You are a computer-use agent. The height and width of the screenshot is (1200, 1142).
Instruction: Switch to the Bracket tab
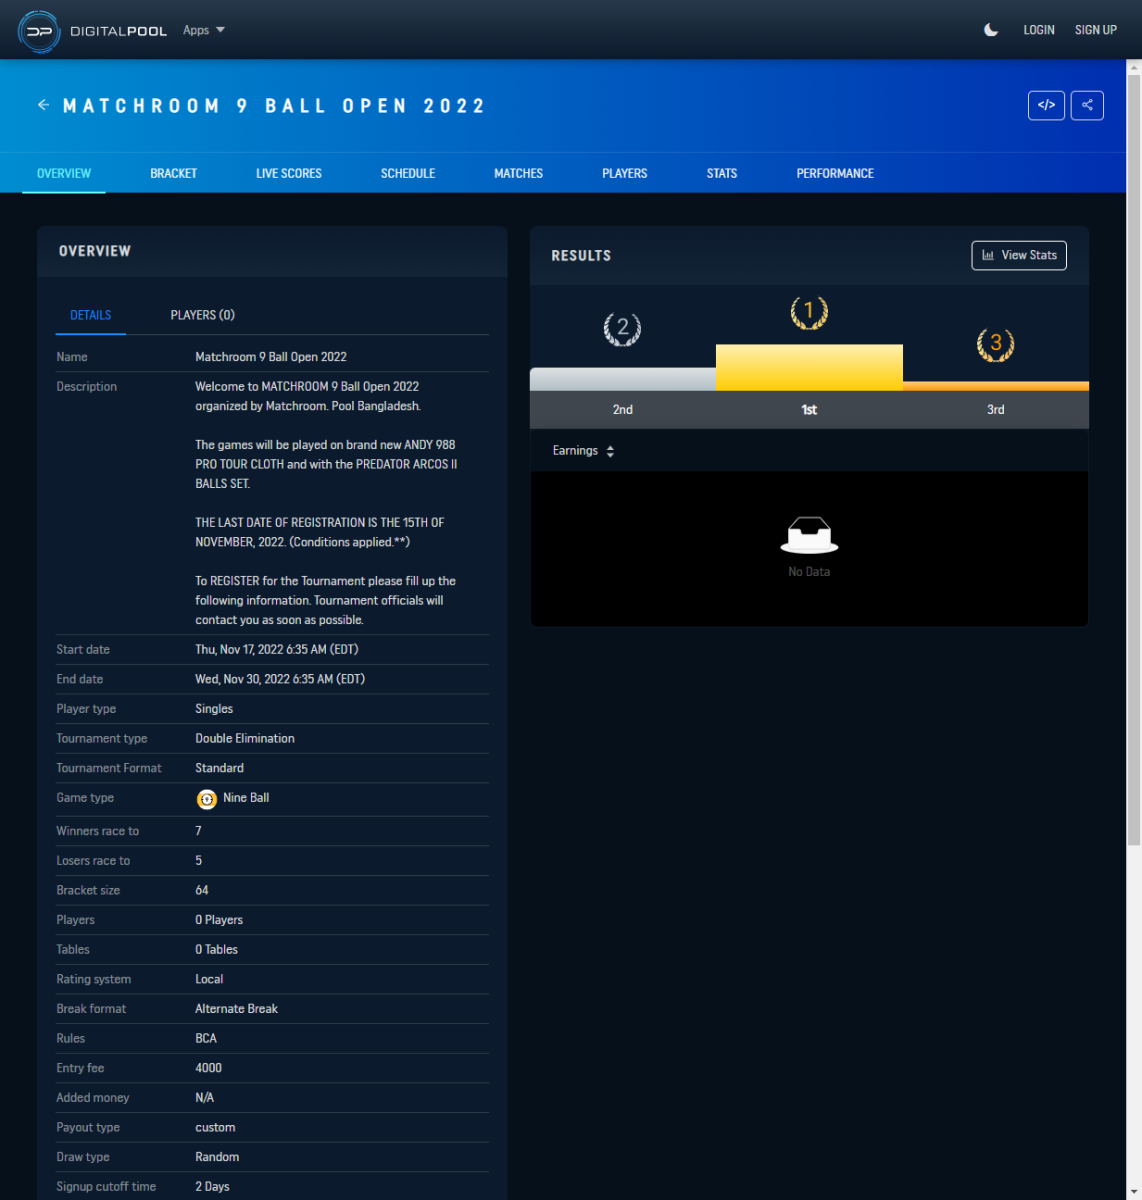(x=174, y=173)
